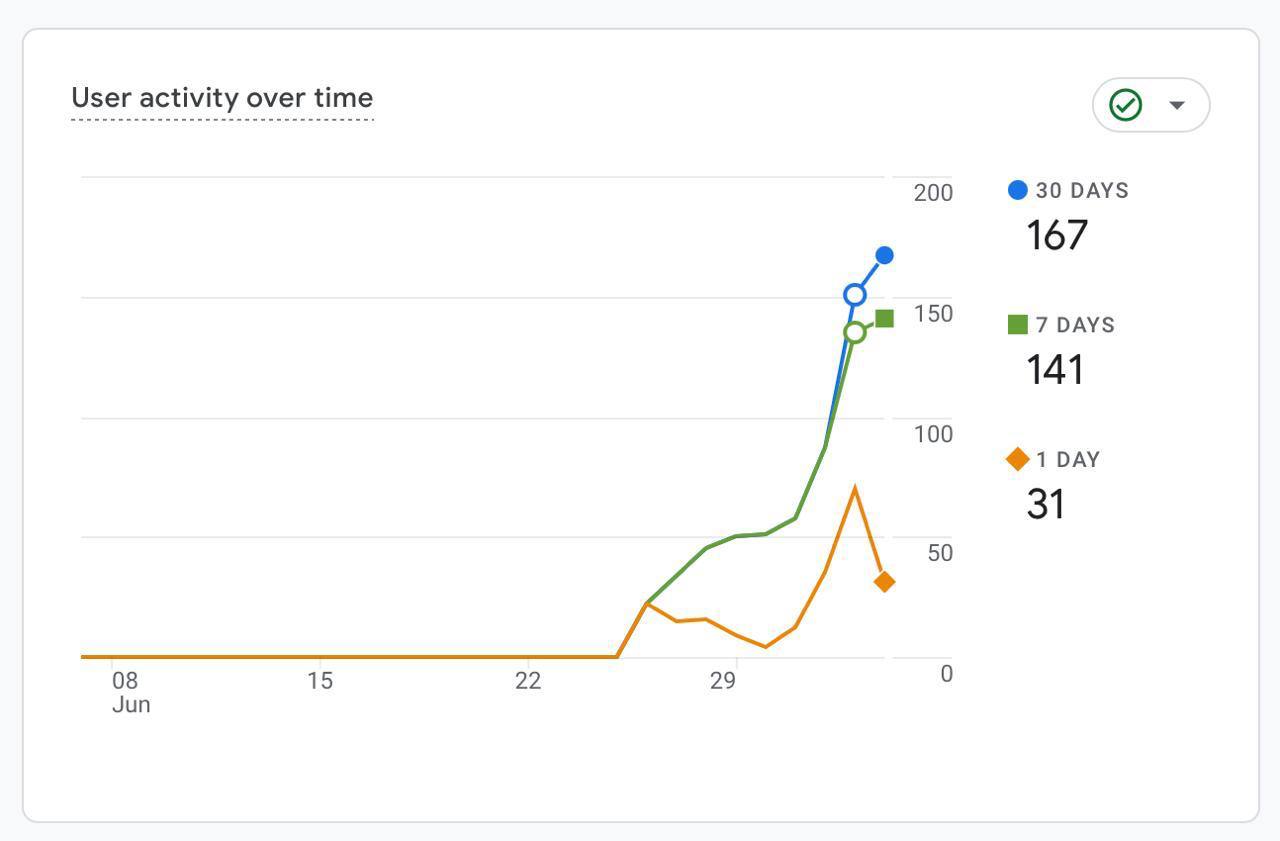Click the green square 7 DAYS legend icon
This screenshot has height=841, width=1280.
point(1018,324)
